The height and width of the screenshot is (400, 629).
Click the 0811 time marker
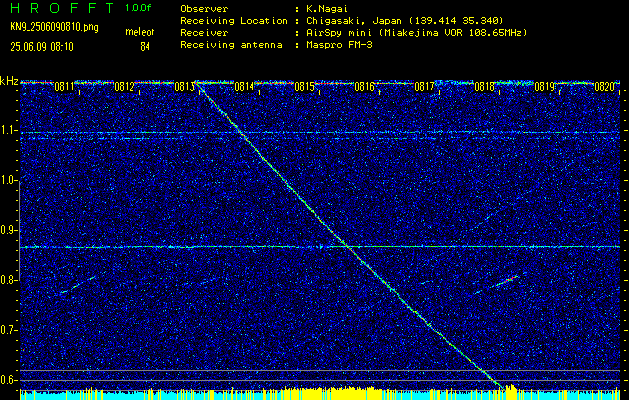pyautogui.click(x=64, y=87)
